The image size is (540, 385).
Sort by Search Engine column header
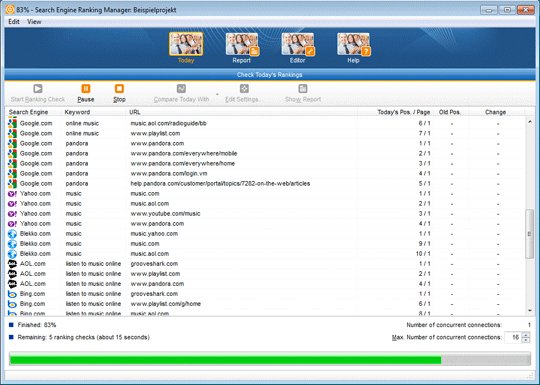coord(29,112)
